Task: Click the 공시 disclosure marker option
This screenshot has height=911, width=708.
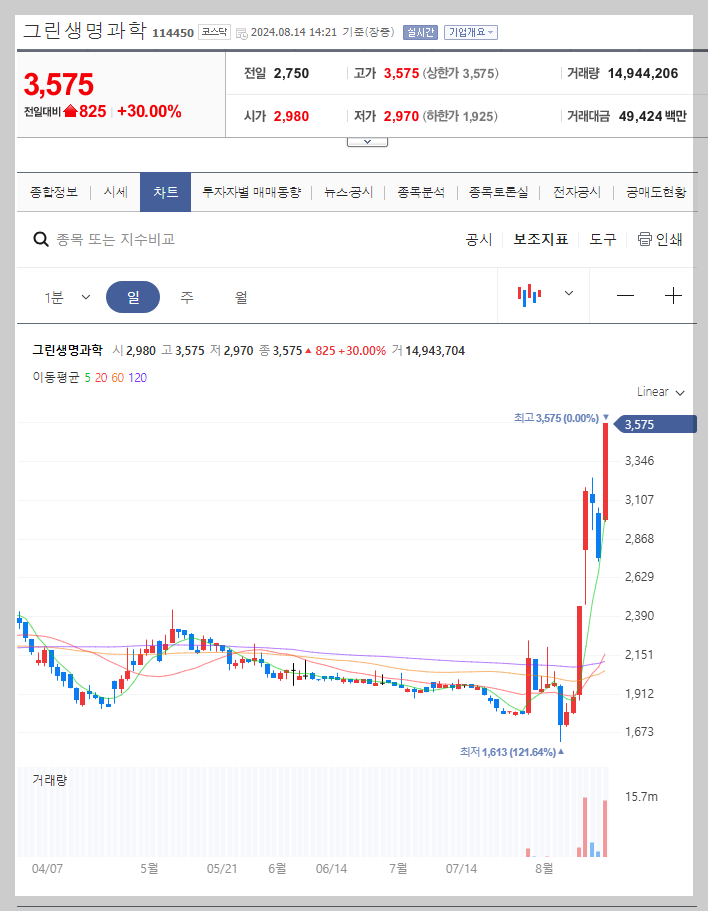Action: click(x=480, y=239)
